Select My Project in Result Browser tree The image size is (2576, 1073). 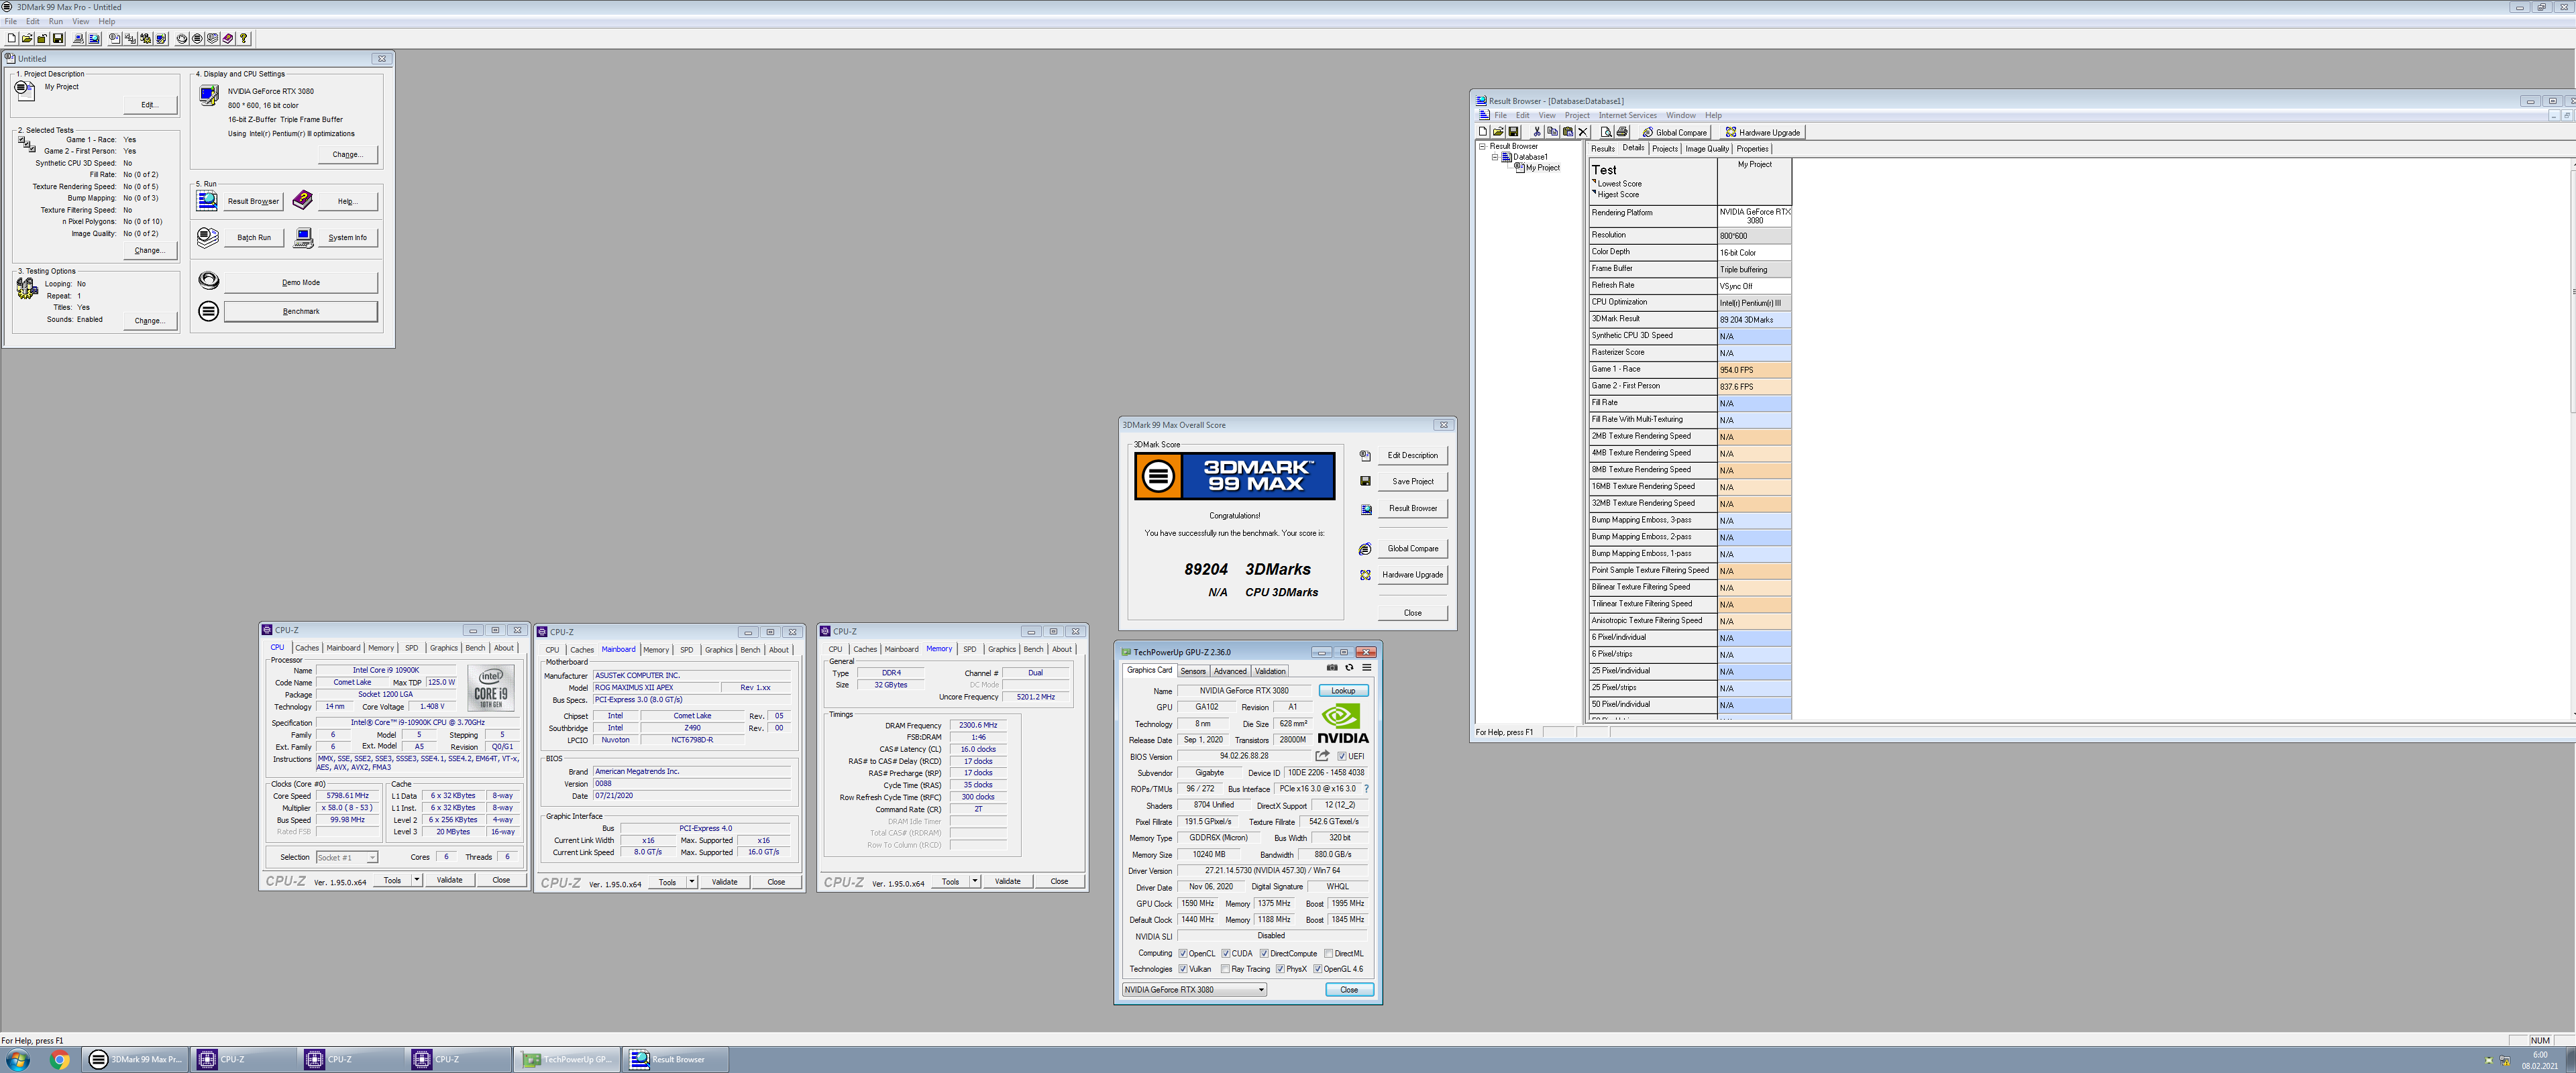[x=1542, y=168]
